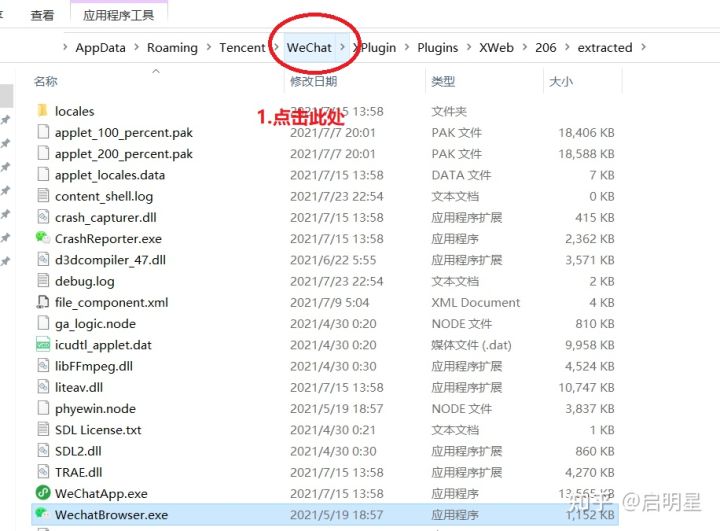720x531 pixels.
Task: Click the libFFmpeg.dll file icon
Action: click(43, 366)
